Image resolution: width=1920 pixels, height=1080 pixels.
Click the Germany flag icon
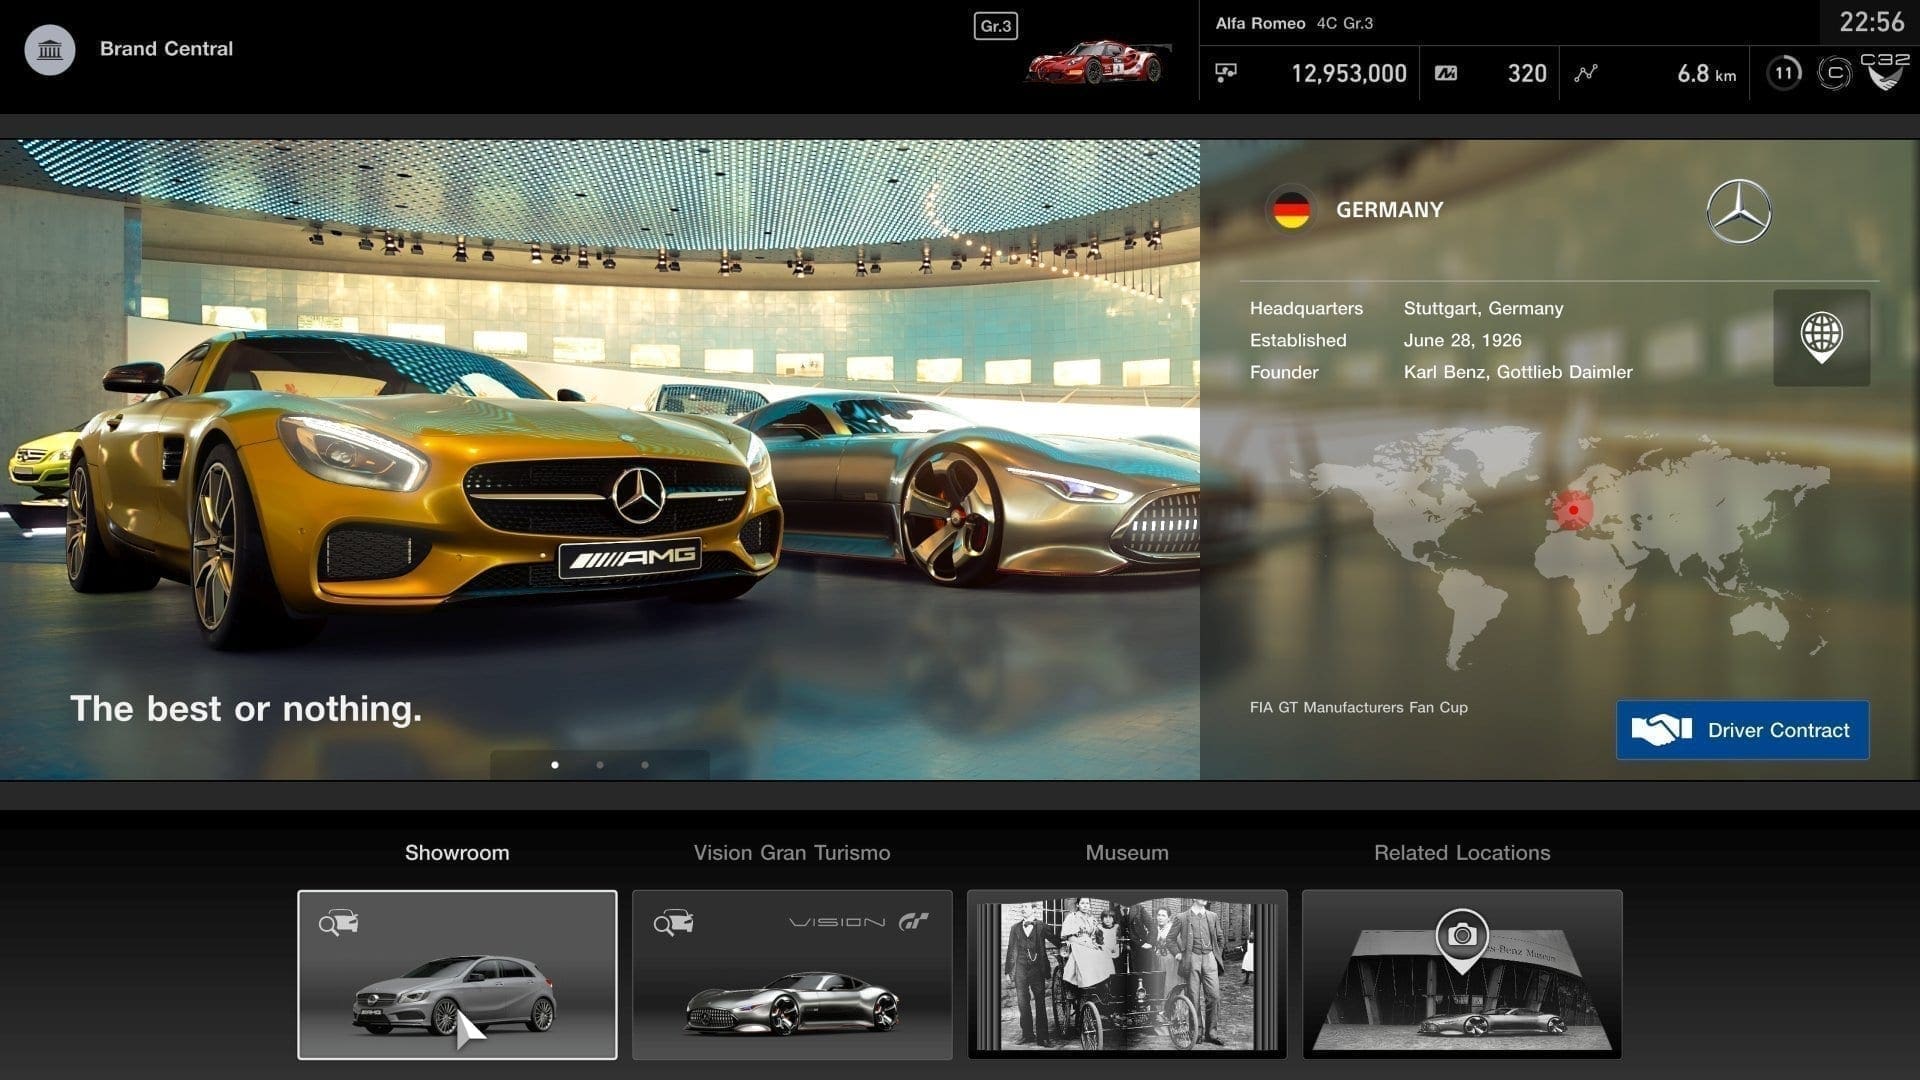[x=1290, y=210]
